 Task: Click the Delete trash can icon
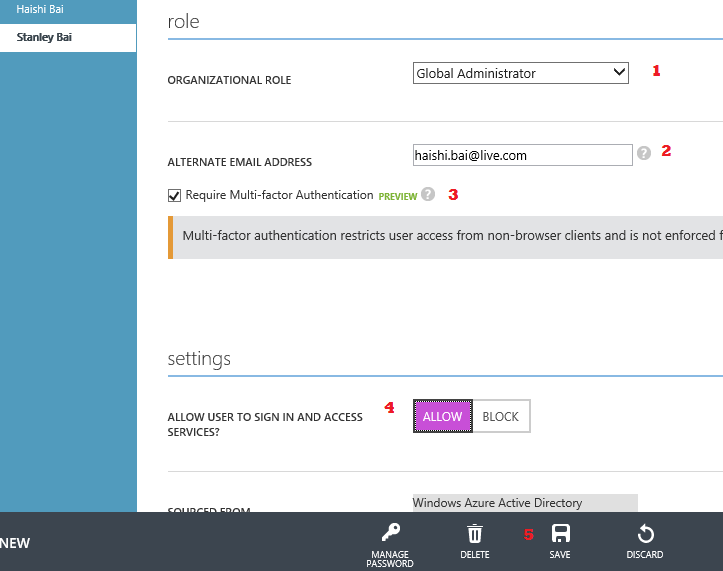click(x=474, y=534)
